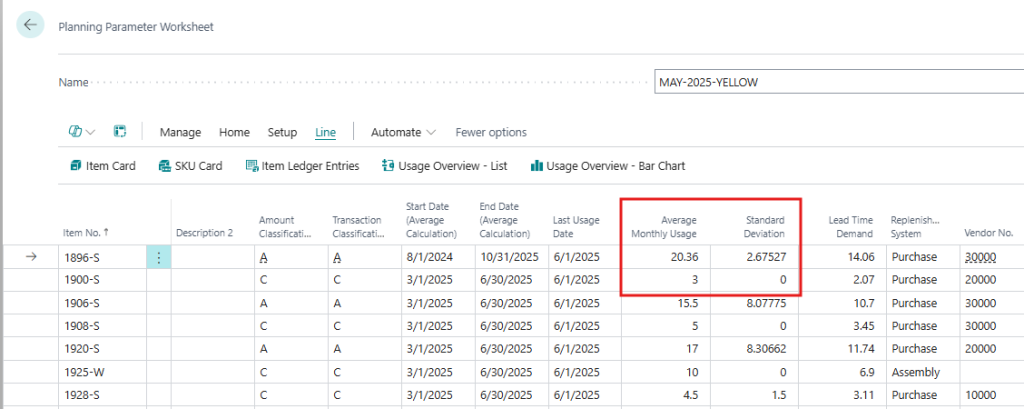Screen dimensions: 1024x409
Task: Sort by Item No. column header
Action: (87, 232)
